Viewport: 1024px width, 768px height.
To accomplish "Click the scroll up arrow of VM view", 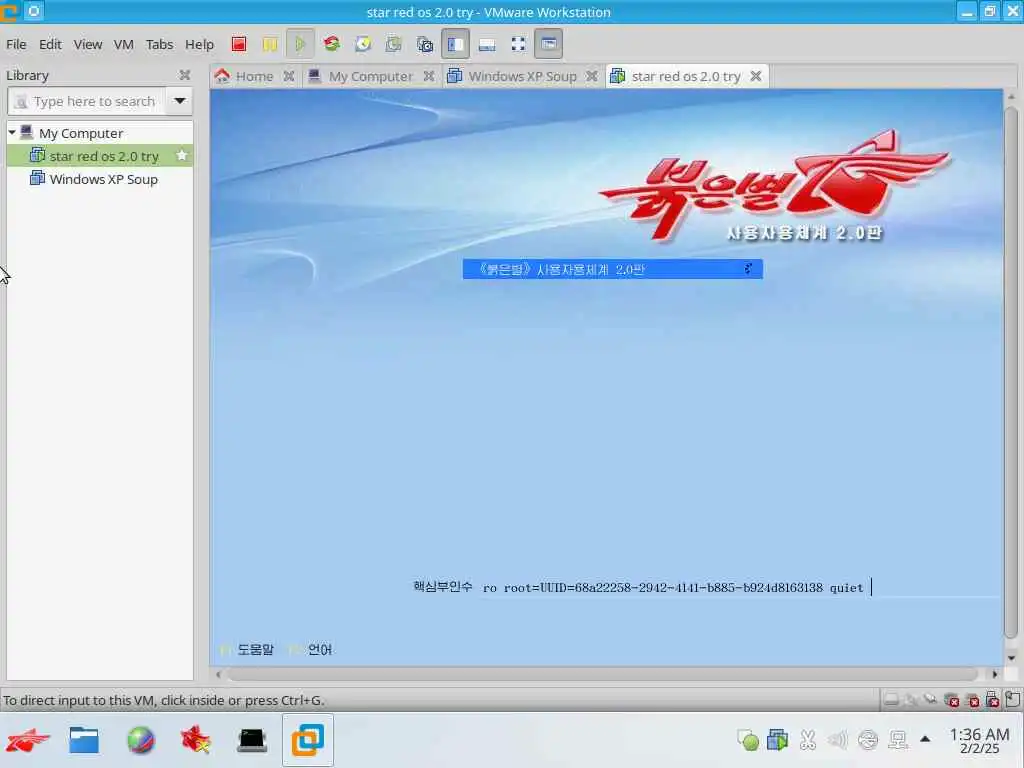I will [x=1011, y=97].
